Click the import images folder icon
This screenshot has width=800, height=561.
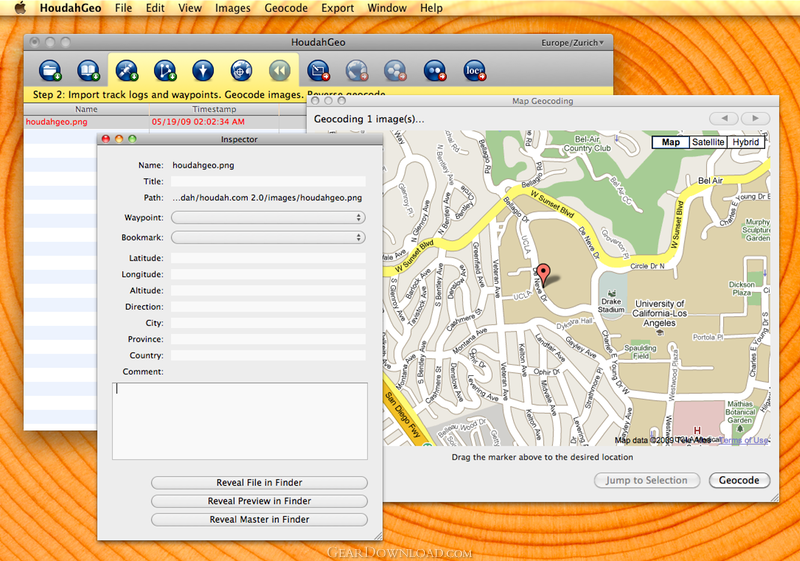[x=50, y=70]
